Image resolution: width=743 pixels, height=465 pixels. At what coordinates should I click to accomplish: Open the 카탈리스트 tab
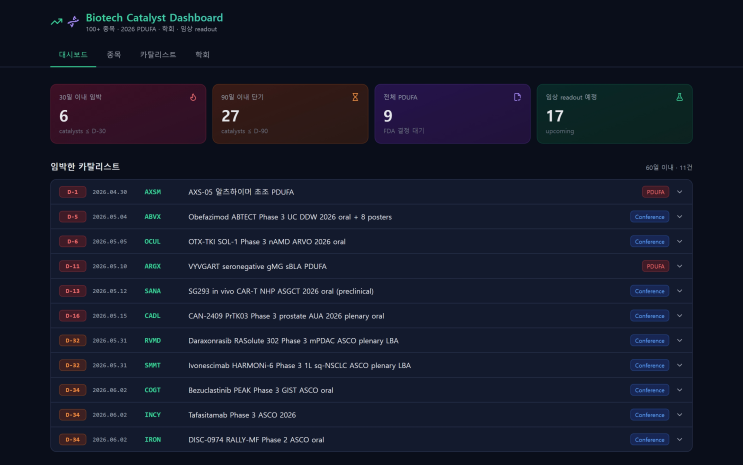coord(158,55)
